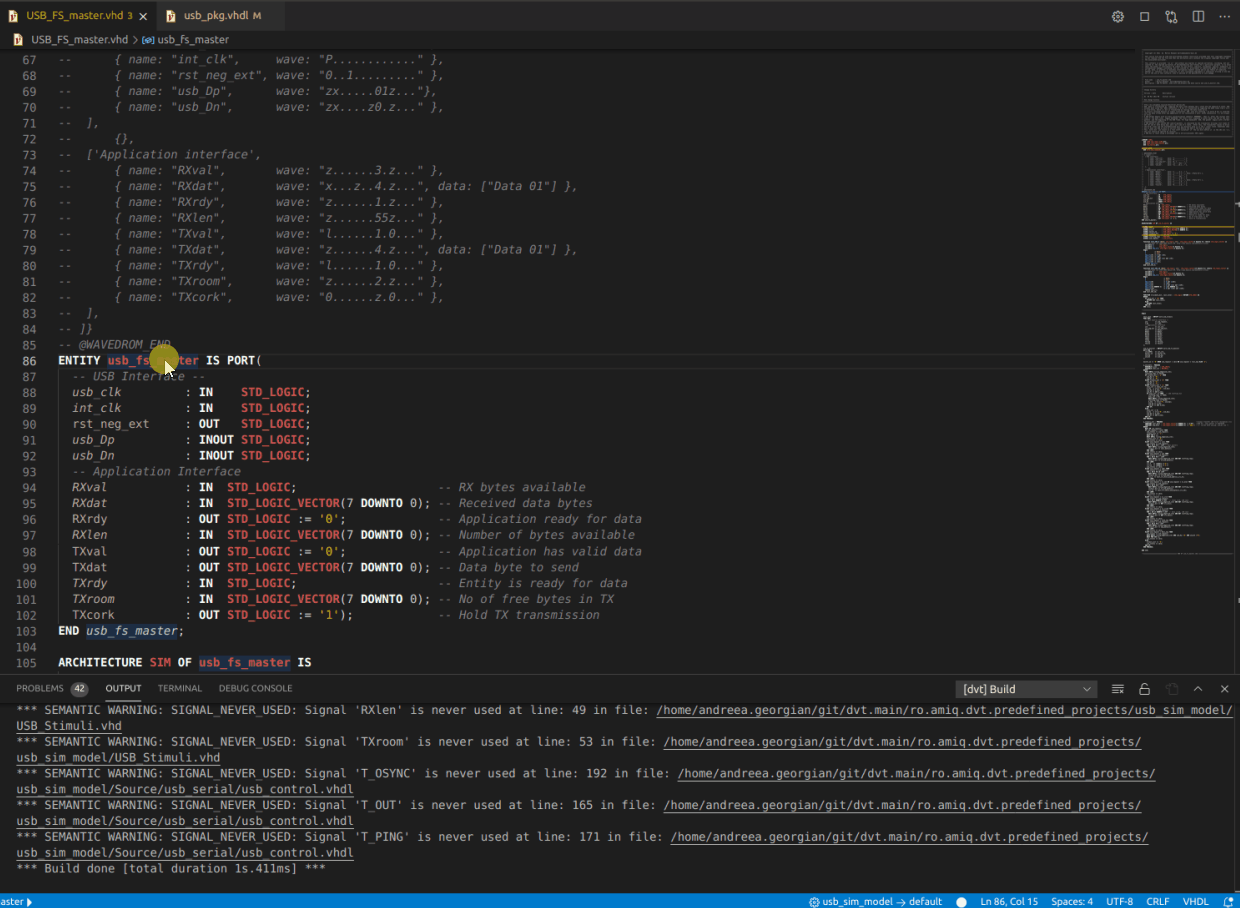Select the TERMINAL panel tab
Viewport: 1240px width, 908px height.
click(x=180, y=688)
